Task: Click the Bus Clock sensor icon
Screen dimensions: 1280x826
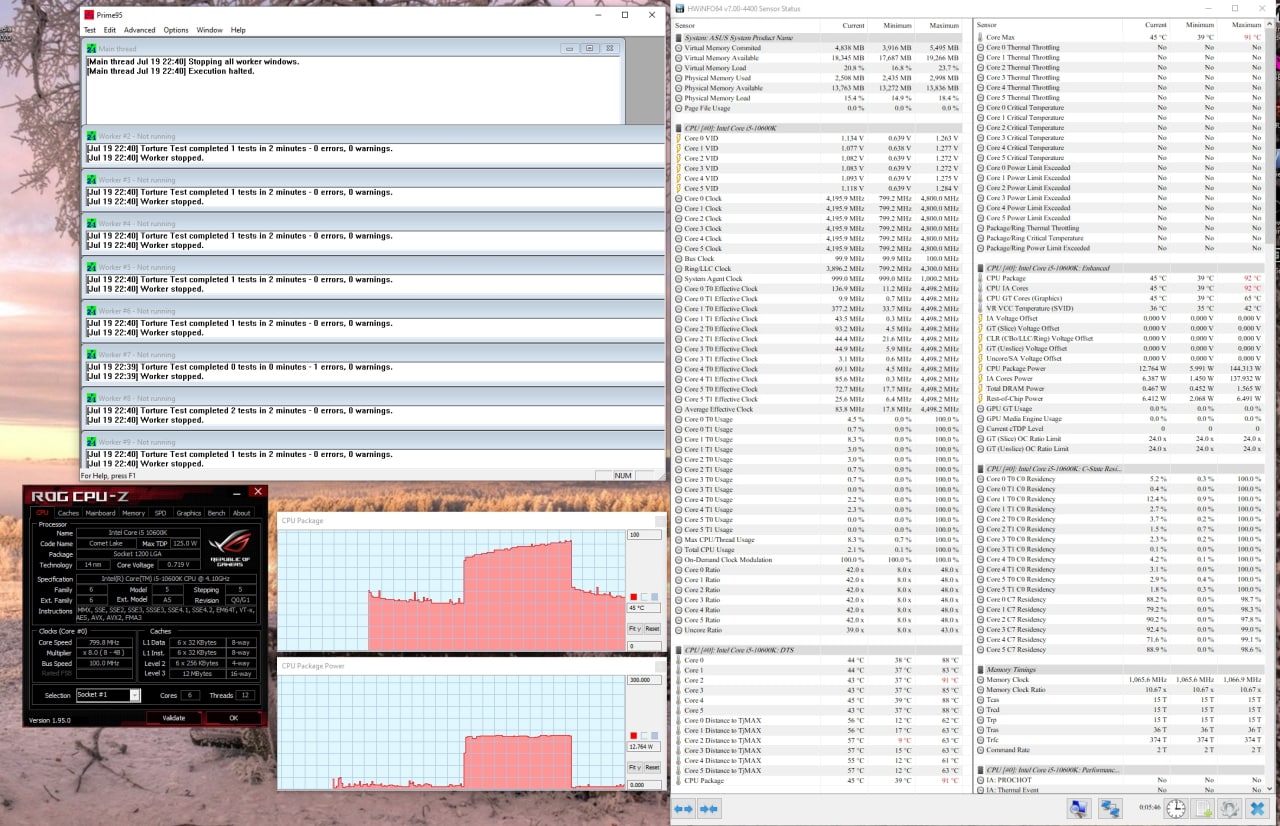Action: 679,258
